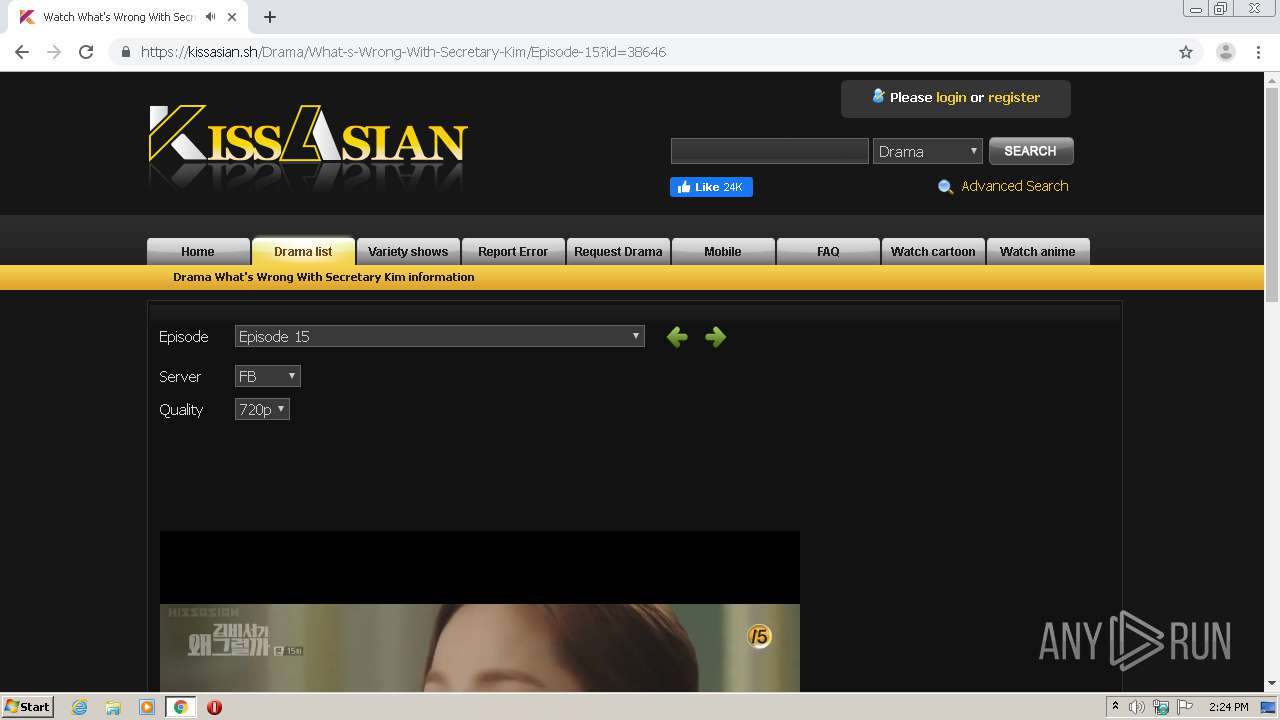This screenshot has width=1280, height=720.
Task: Open FAQ tab
Action: tap(828, 251)
